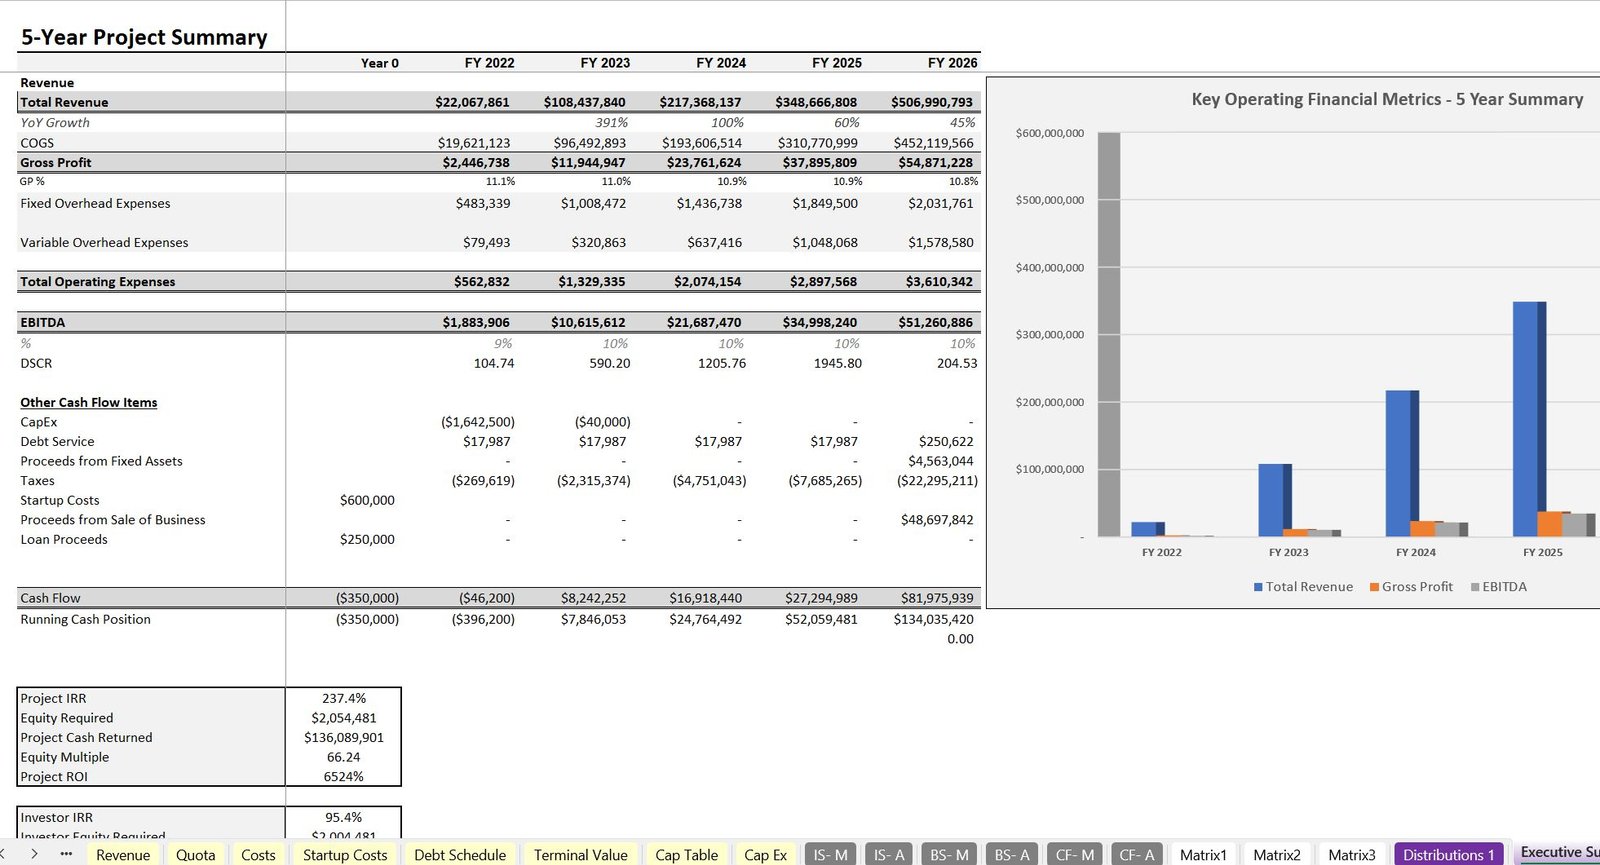Select the 5-Year Project Summary title cell
1600x865 pixels.
click(x=144, y=37)
